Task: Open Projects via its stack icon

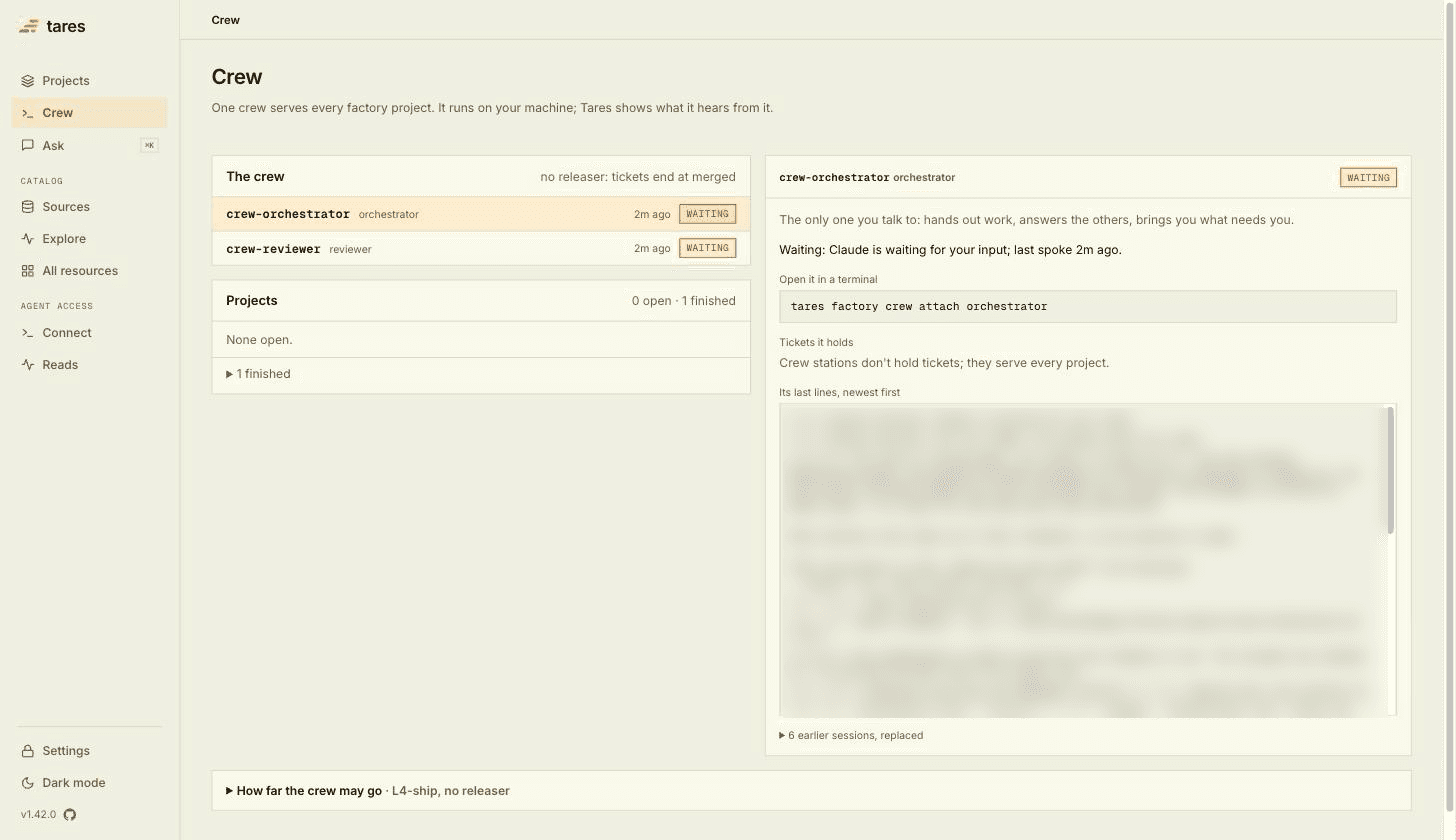Action: click(x=28, y=81)
